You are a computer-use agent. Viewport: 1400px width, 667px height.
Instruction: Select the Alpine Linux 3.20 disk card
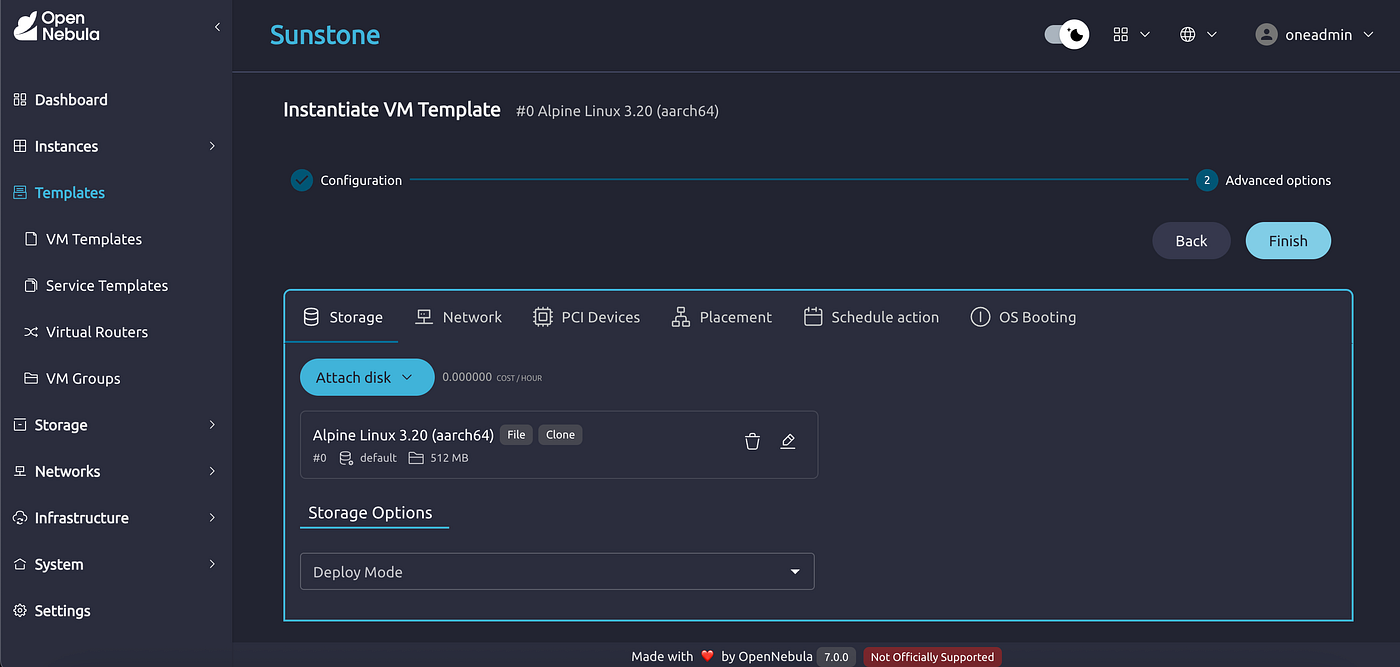click(559, 445)
